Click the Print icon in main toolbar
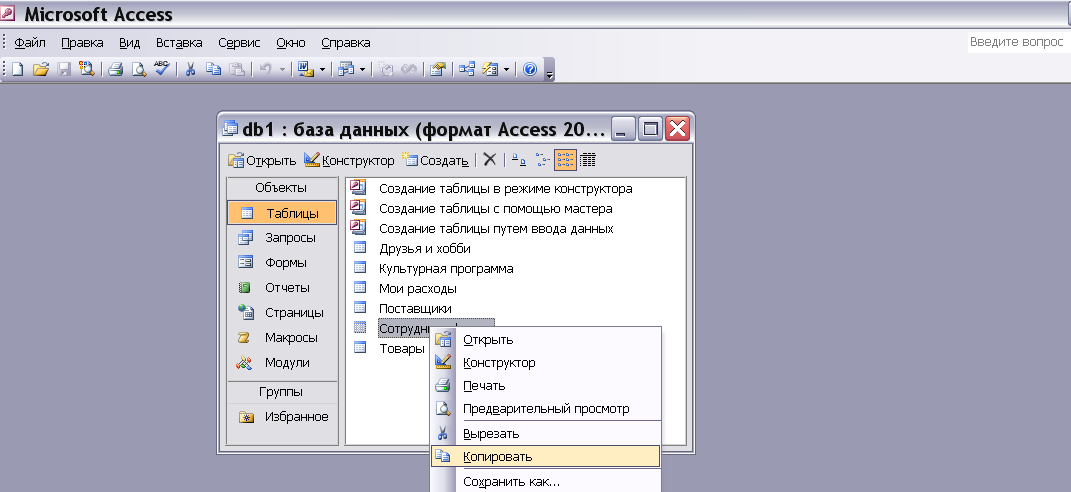Screen dimensions: 1071x492 coord(115,69)
